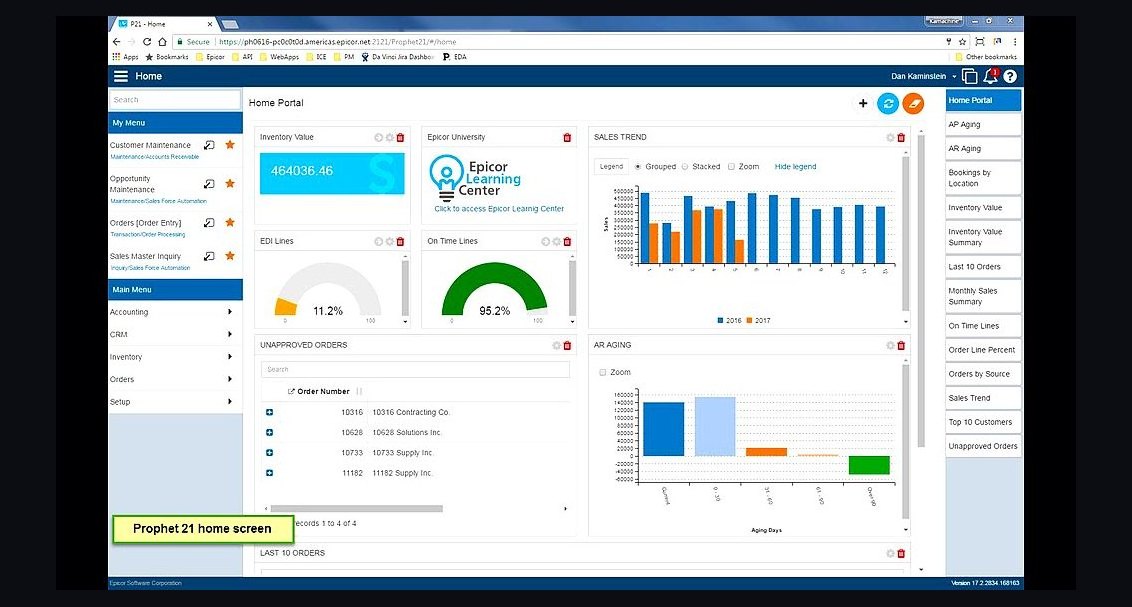Unfavorite Customer Maintenance star
Viewport: 1132px width, 607px height.
(230, 144)
